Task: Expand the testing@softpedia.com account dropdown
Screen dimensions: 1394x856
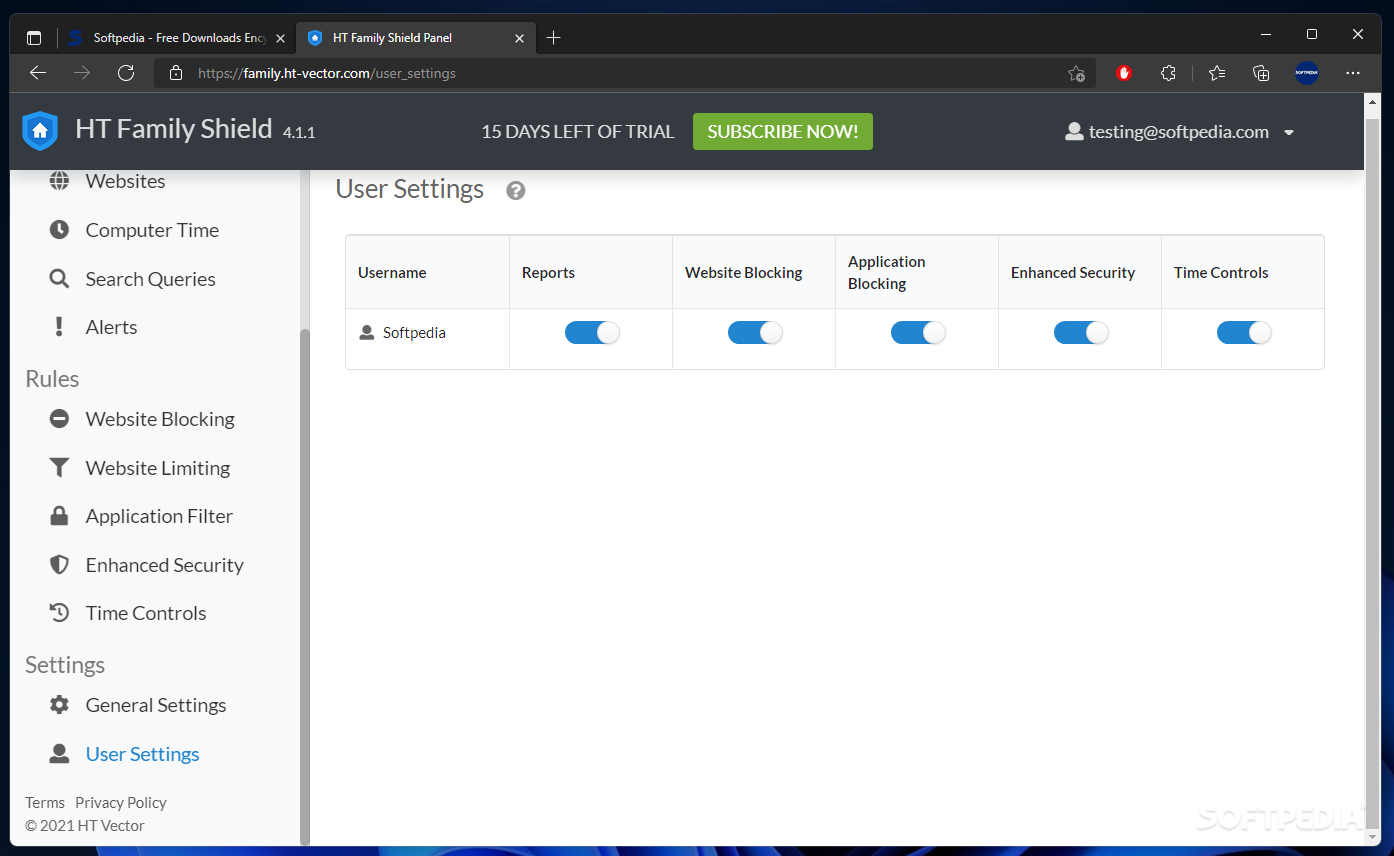Action: coord(1289,133)
